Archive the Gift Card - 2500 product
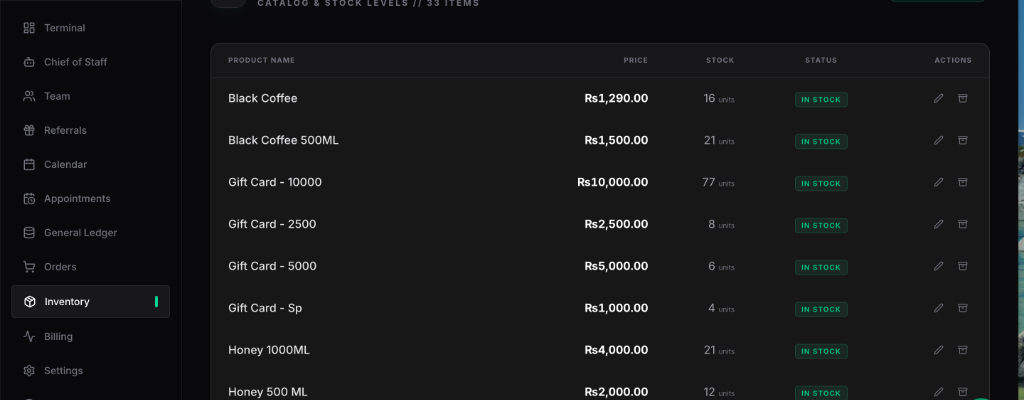 pyautogui.click(x=963, y=224)
